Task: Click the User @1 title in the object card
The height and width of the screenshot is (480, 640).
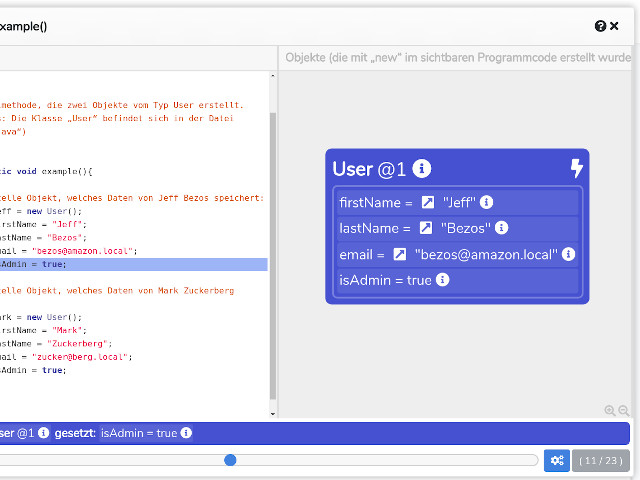Action: (x=369, y=169)
